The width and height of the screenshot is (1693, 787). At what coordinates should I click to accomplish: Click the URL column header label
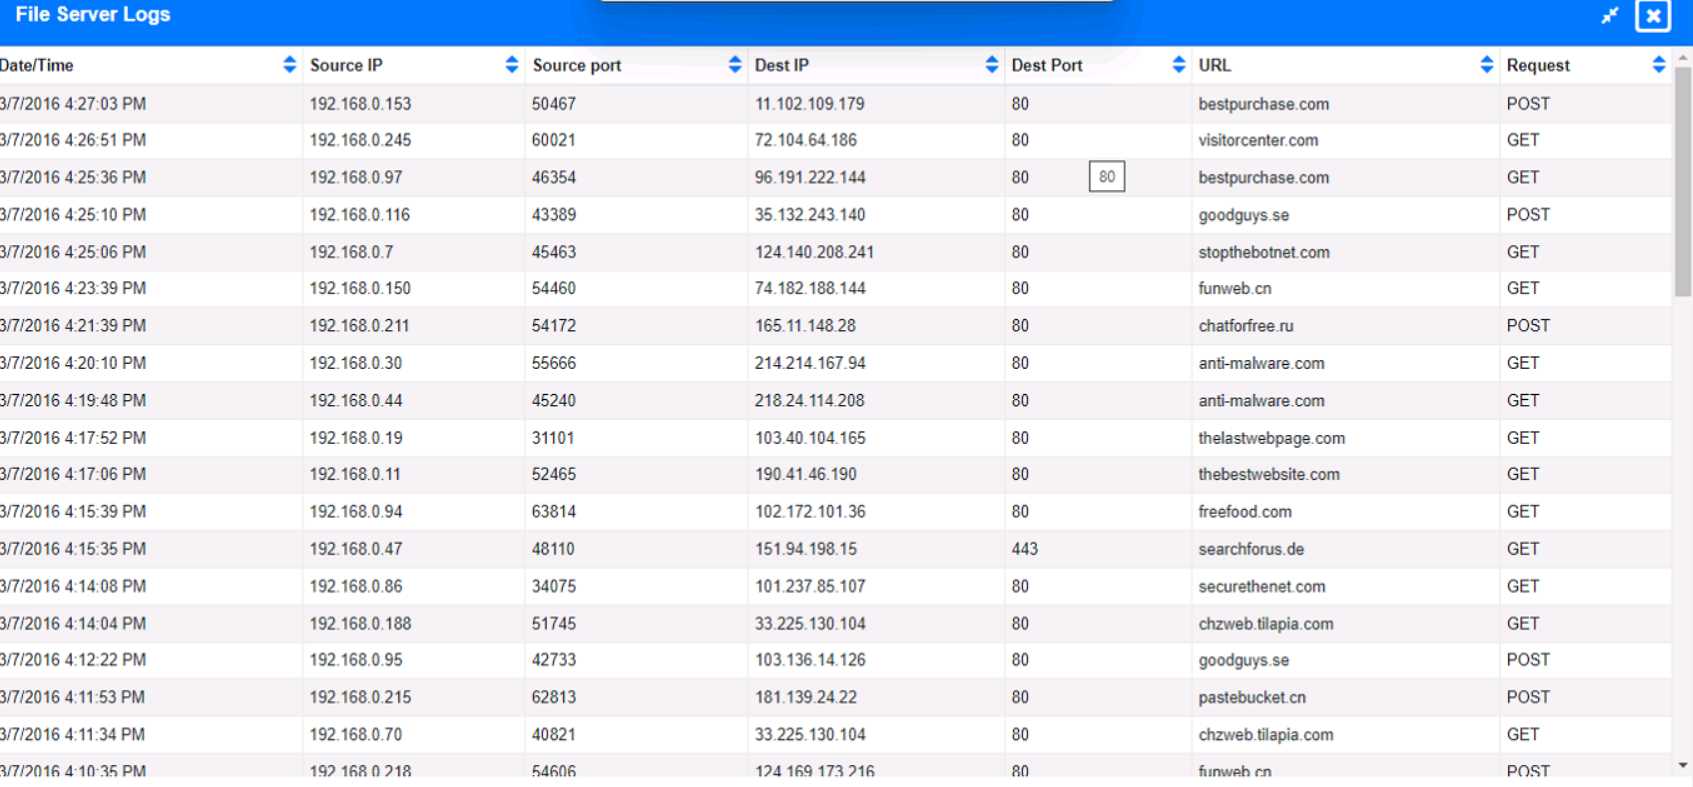(x=1214, y=65)
